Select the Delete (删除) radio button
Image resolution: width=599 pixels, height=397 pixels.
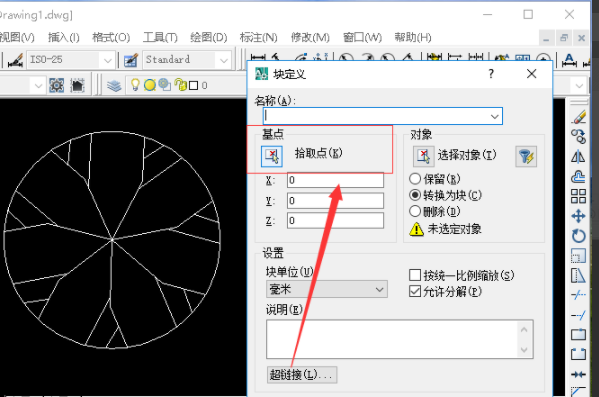pos(415,211)
